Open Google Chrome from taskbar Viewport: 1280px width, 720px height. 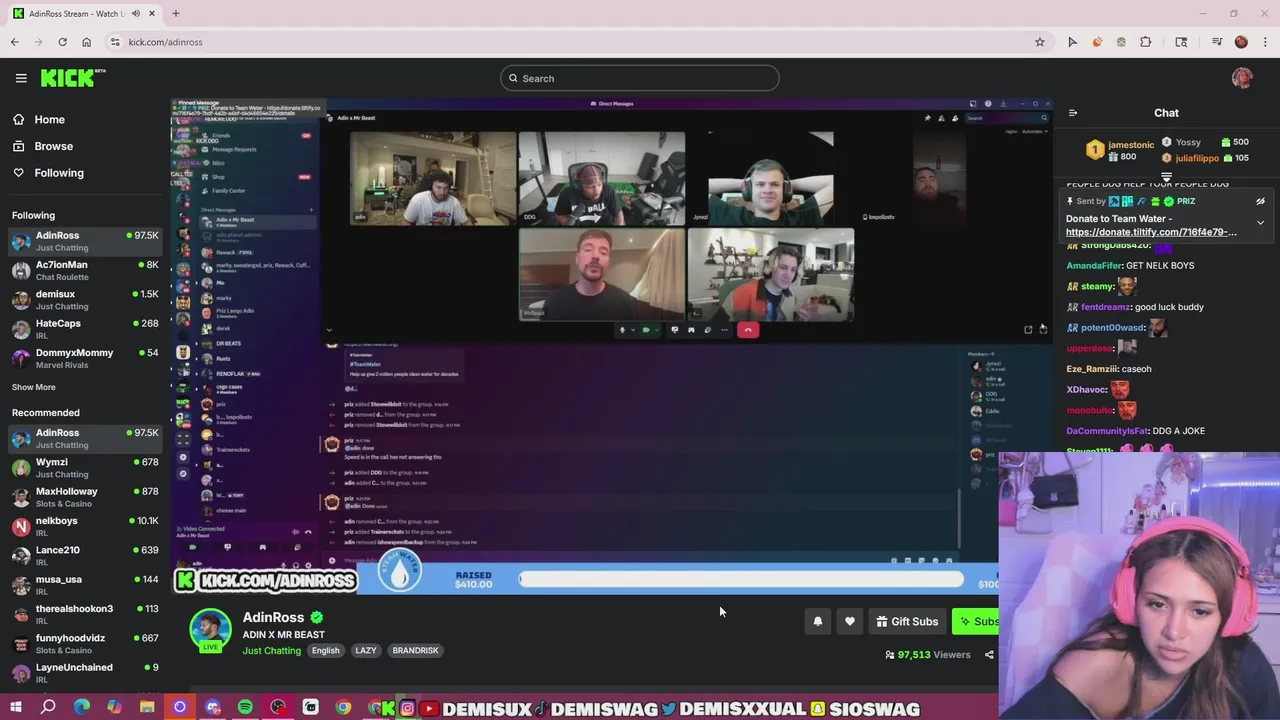point(343,707)
